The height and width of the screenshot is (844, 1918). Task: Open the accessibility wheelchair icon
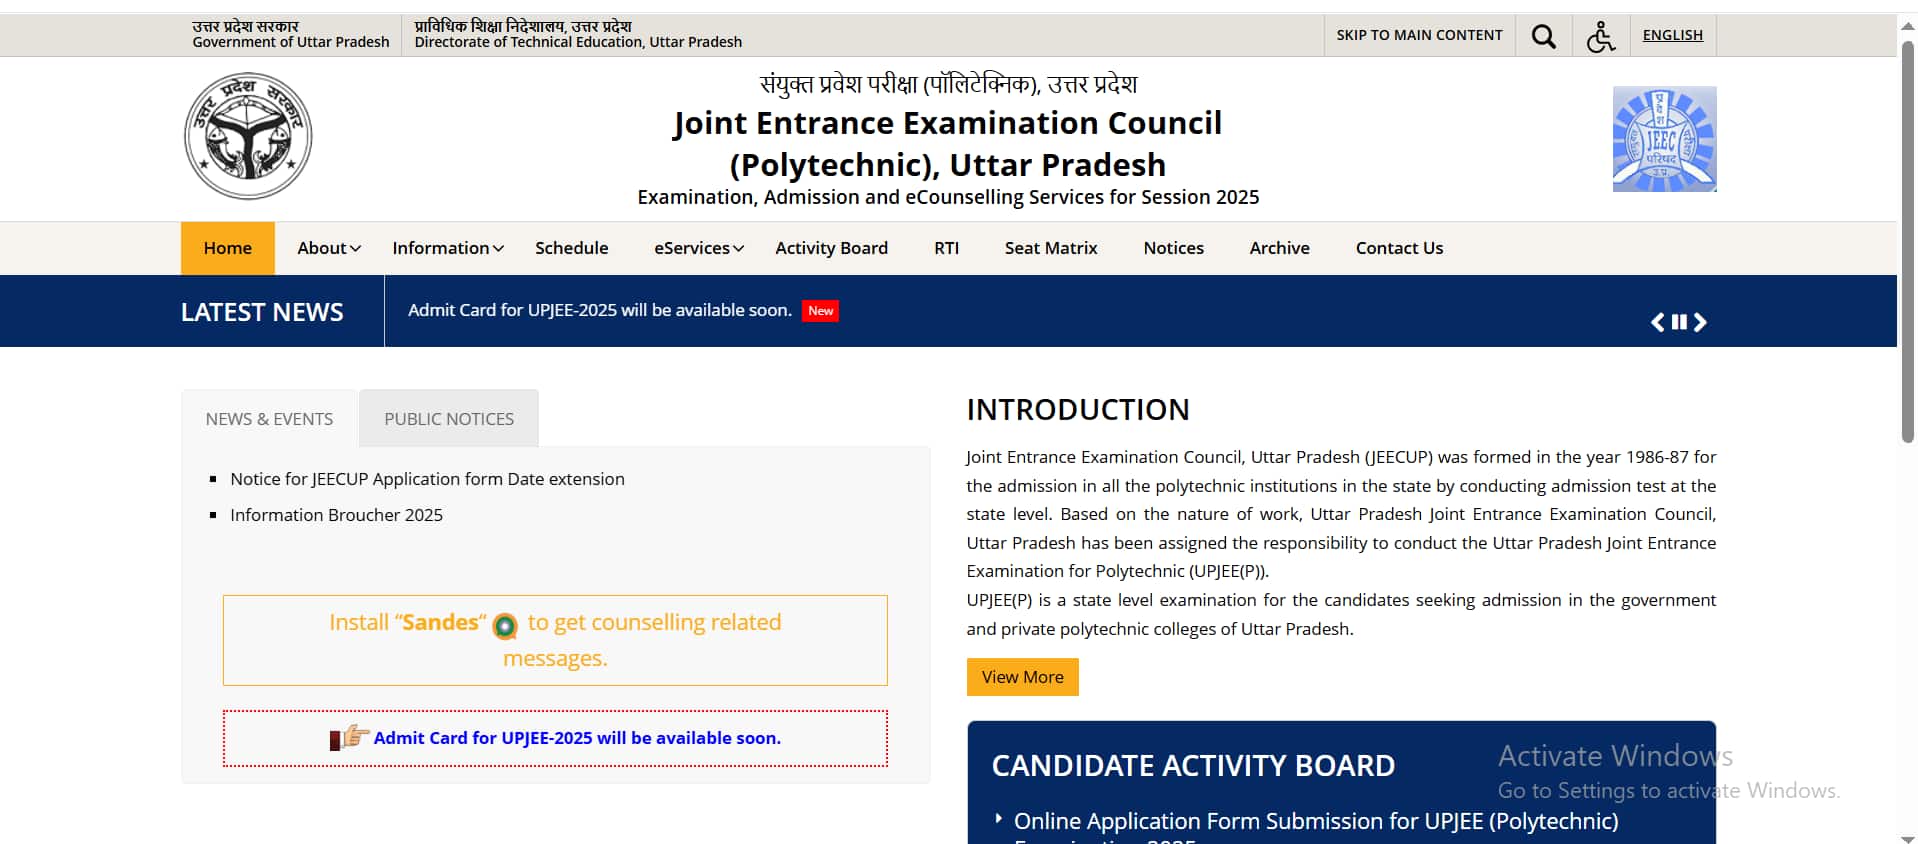click(1601, 37)
